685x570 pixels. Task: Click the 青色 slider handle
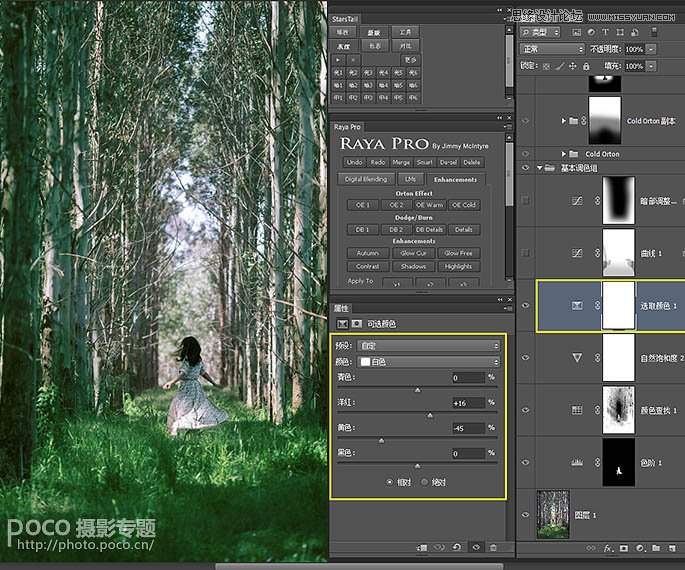click(x=417, y=390)
